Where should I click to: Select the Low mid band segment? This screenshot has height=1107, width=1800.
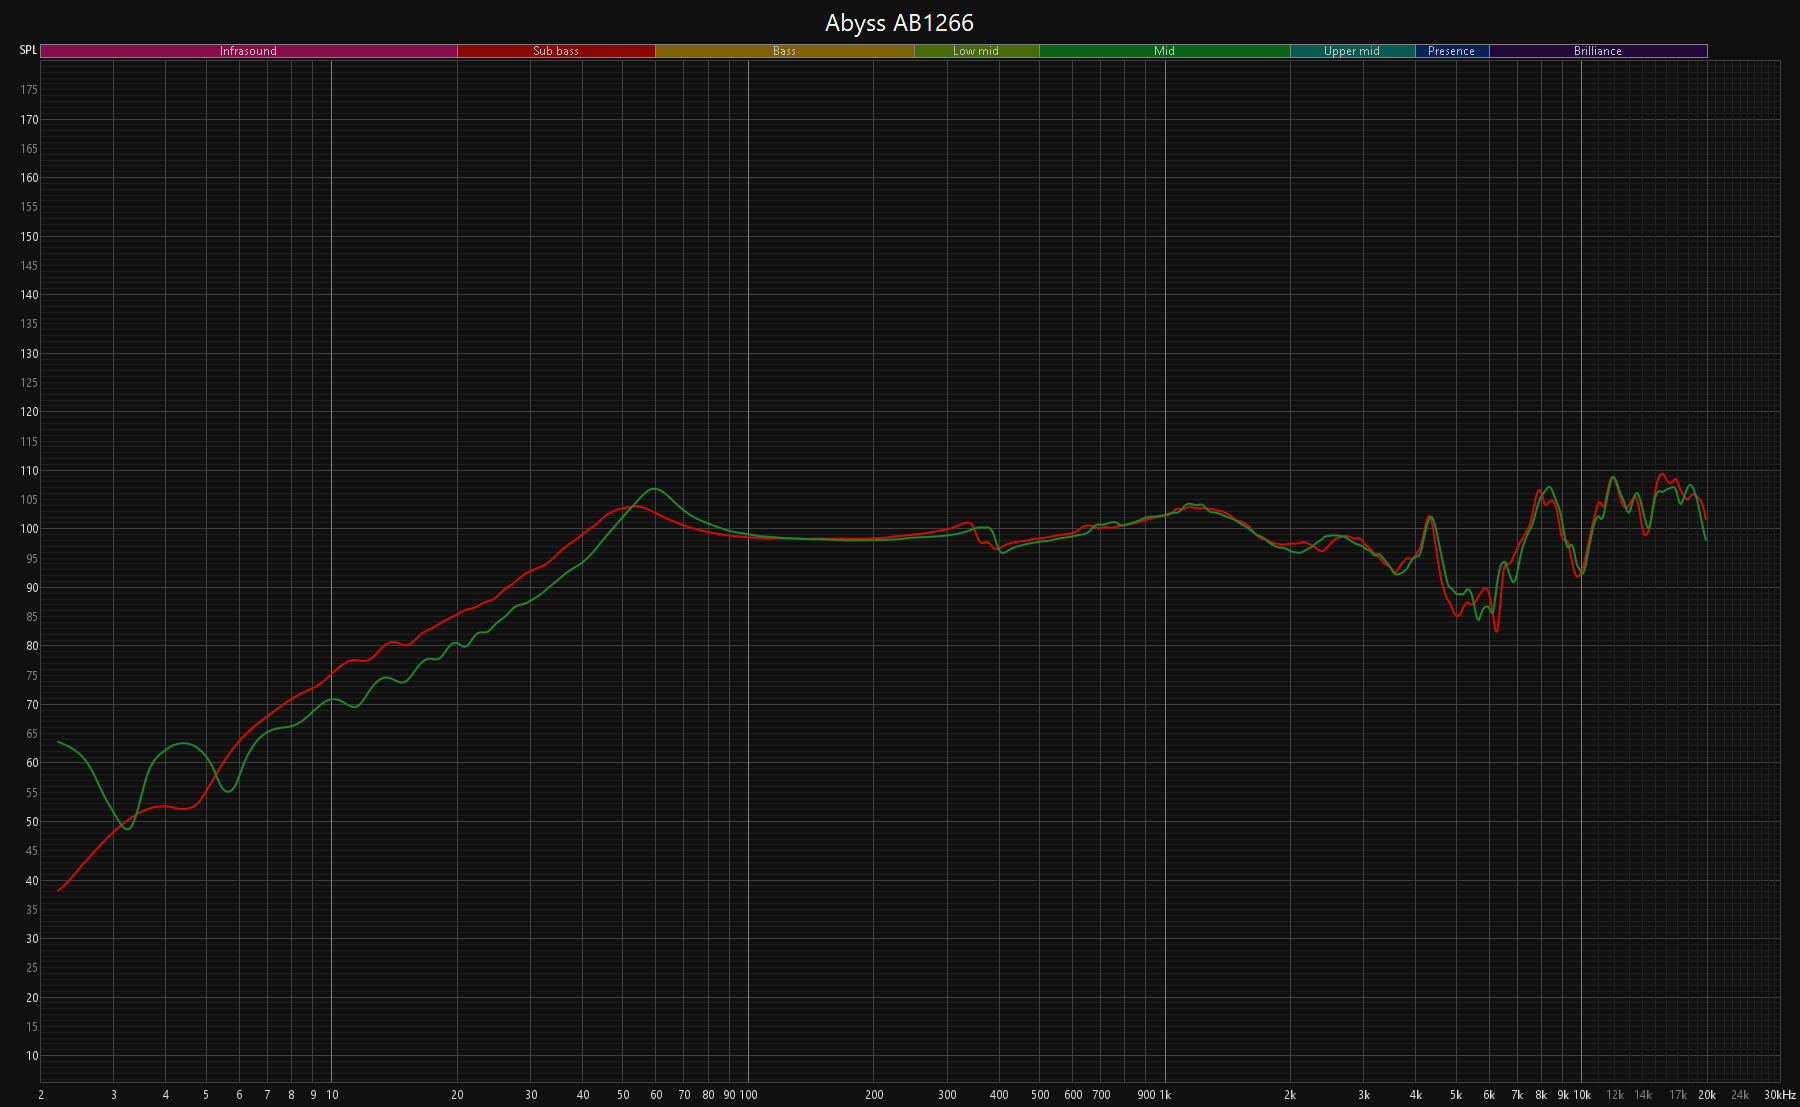(976, 51)
